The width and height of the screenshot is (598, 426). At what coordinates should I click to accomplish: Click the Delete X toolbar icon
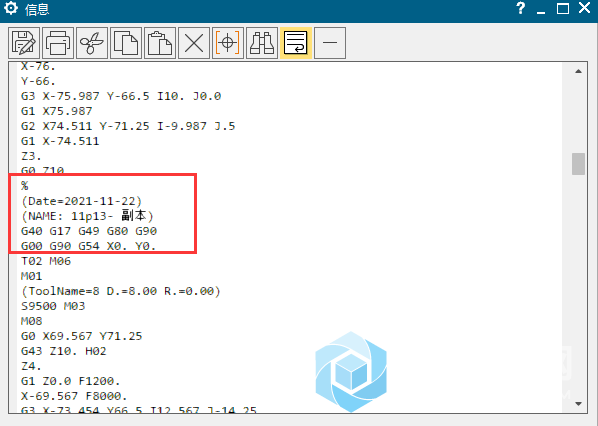pyautogui.click(x=194, y=43)
